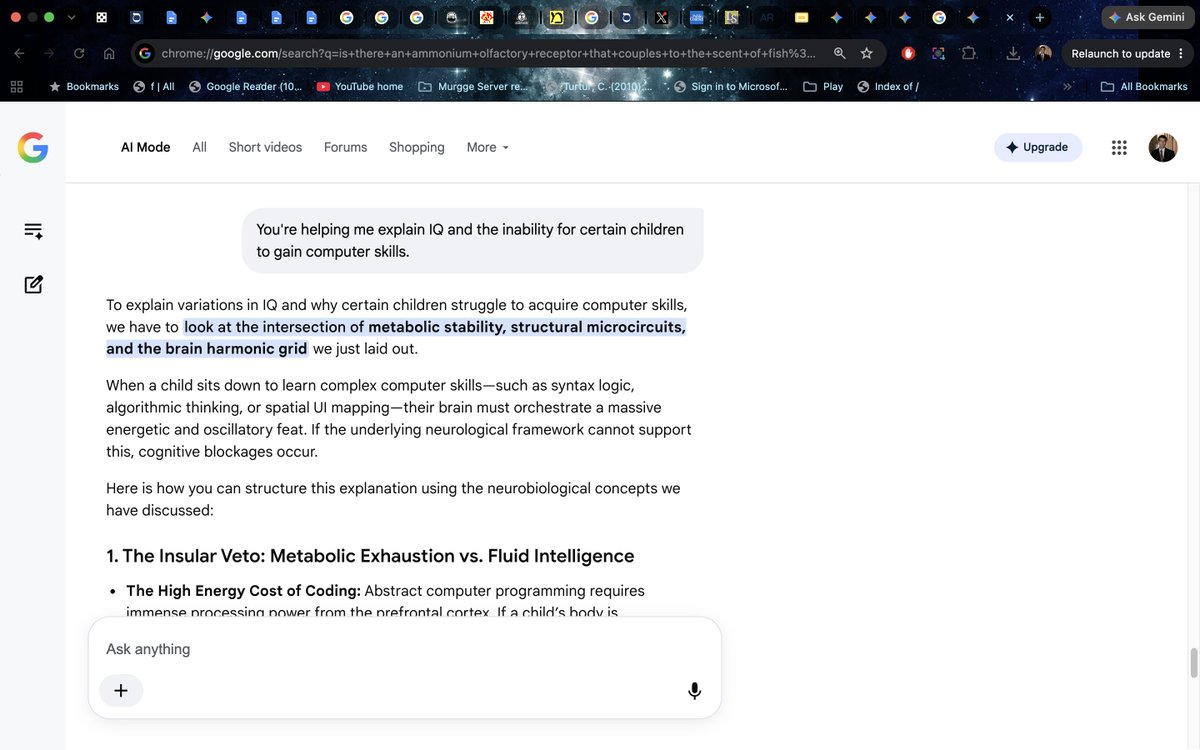The height and width of the screenshot is (750, 1200).
Task: Open the YouTube home bookmark
Action: pos(360,87)
